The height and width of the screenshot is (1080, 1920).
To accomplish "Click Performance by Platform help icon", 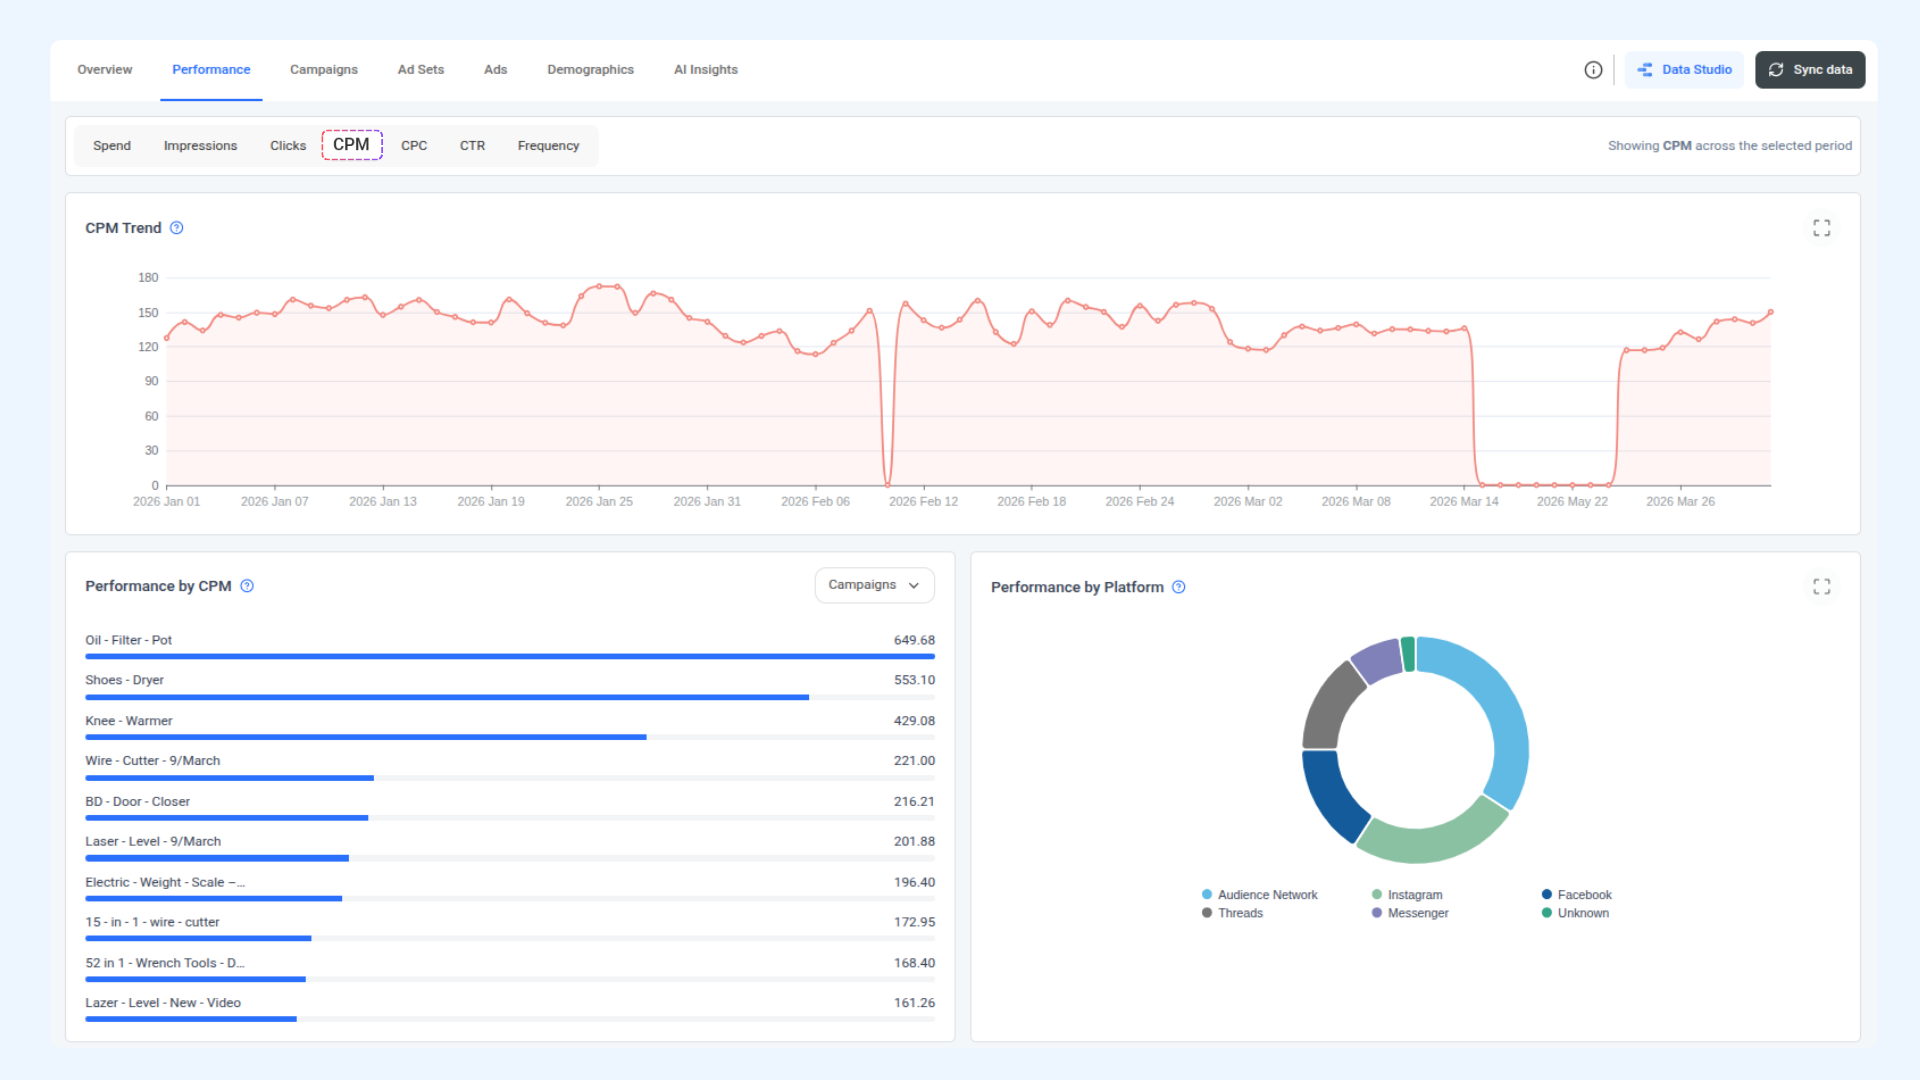I will (1179, 587).
